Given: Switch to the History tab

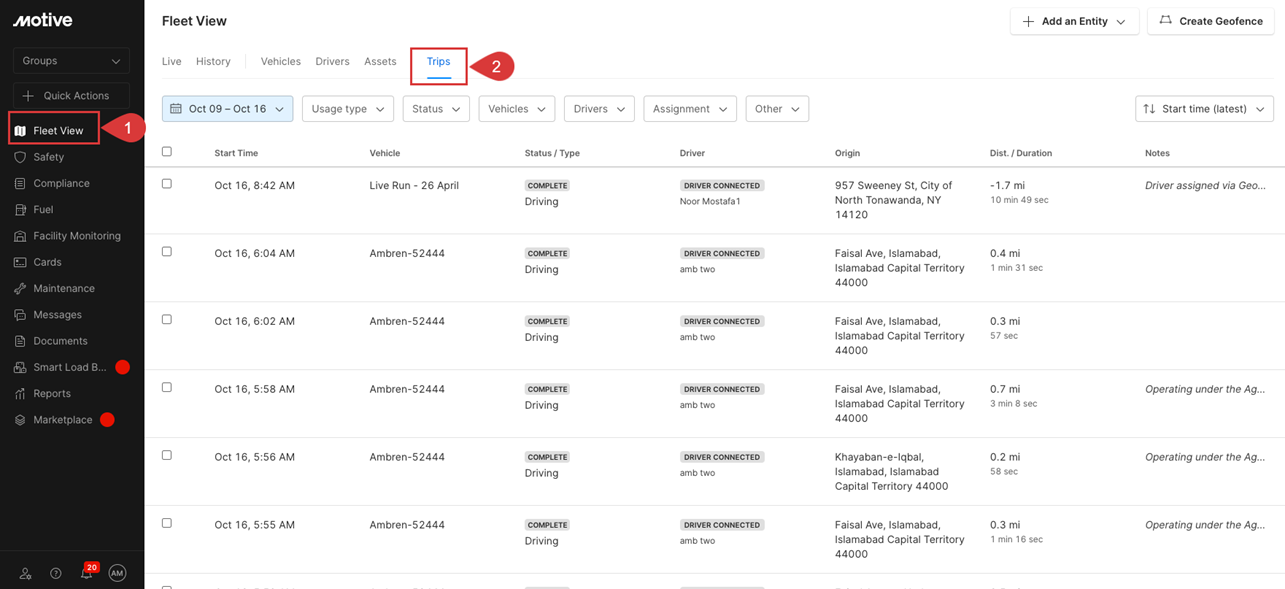Looking at the screenshot, I should pos(213,62).
